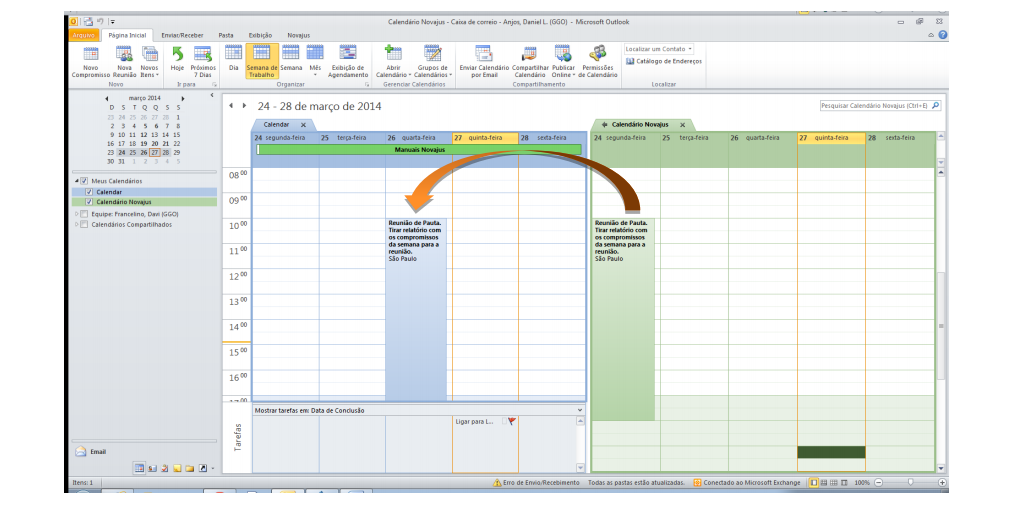Open the Manuais Novajus all-day event

pyautogui.click(x=420, y=150)
